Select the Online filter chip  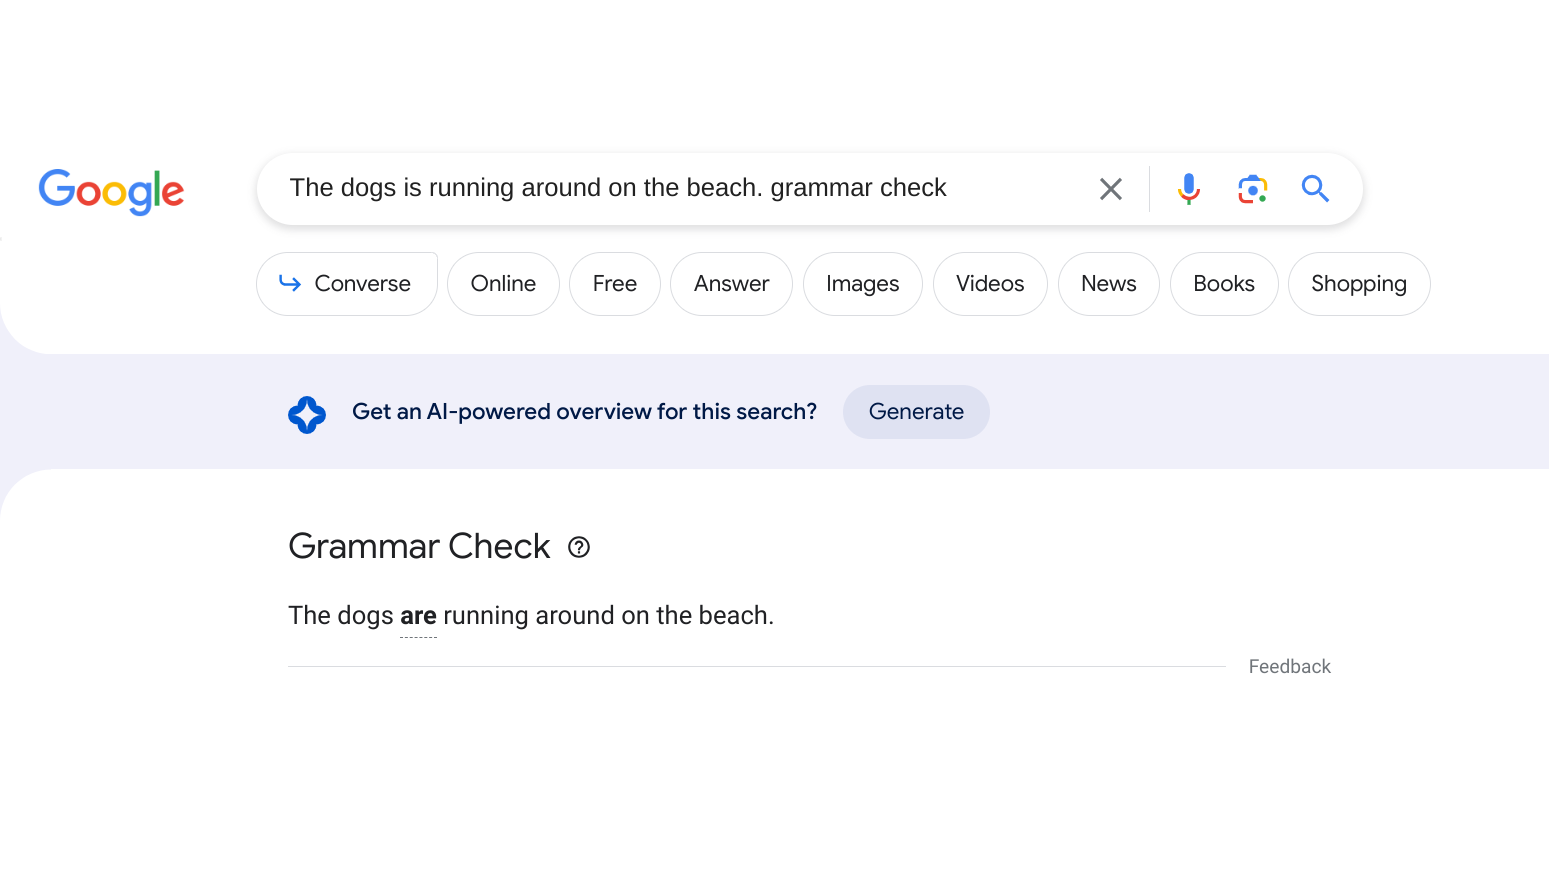pyautogui.click(x=503, y=284)
